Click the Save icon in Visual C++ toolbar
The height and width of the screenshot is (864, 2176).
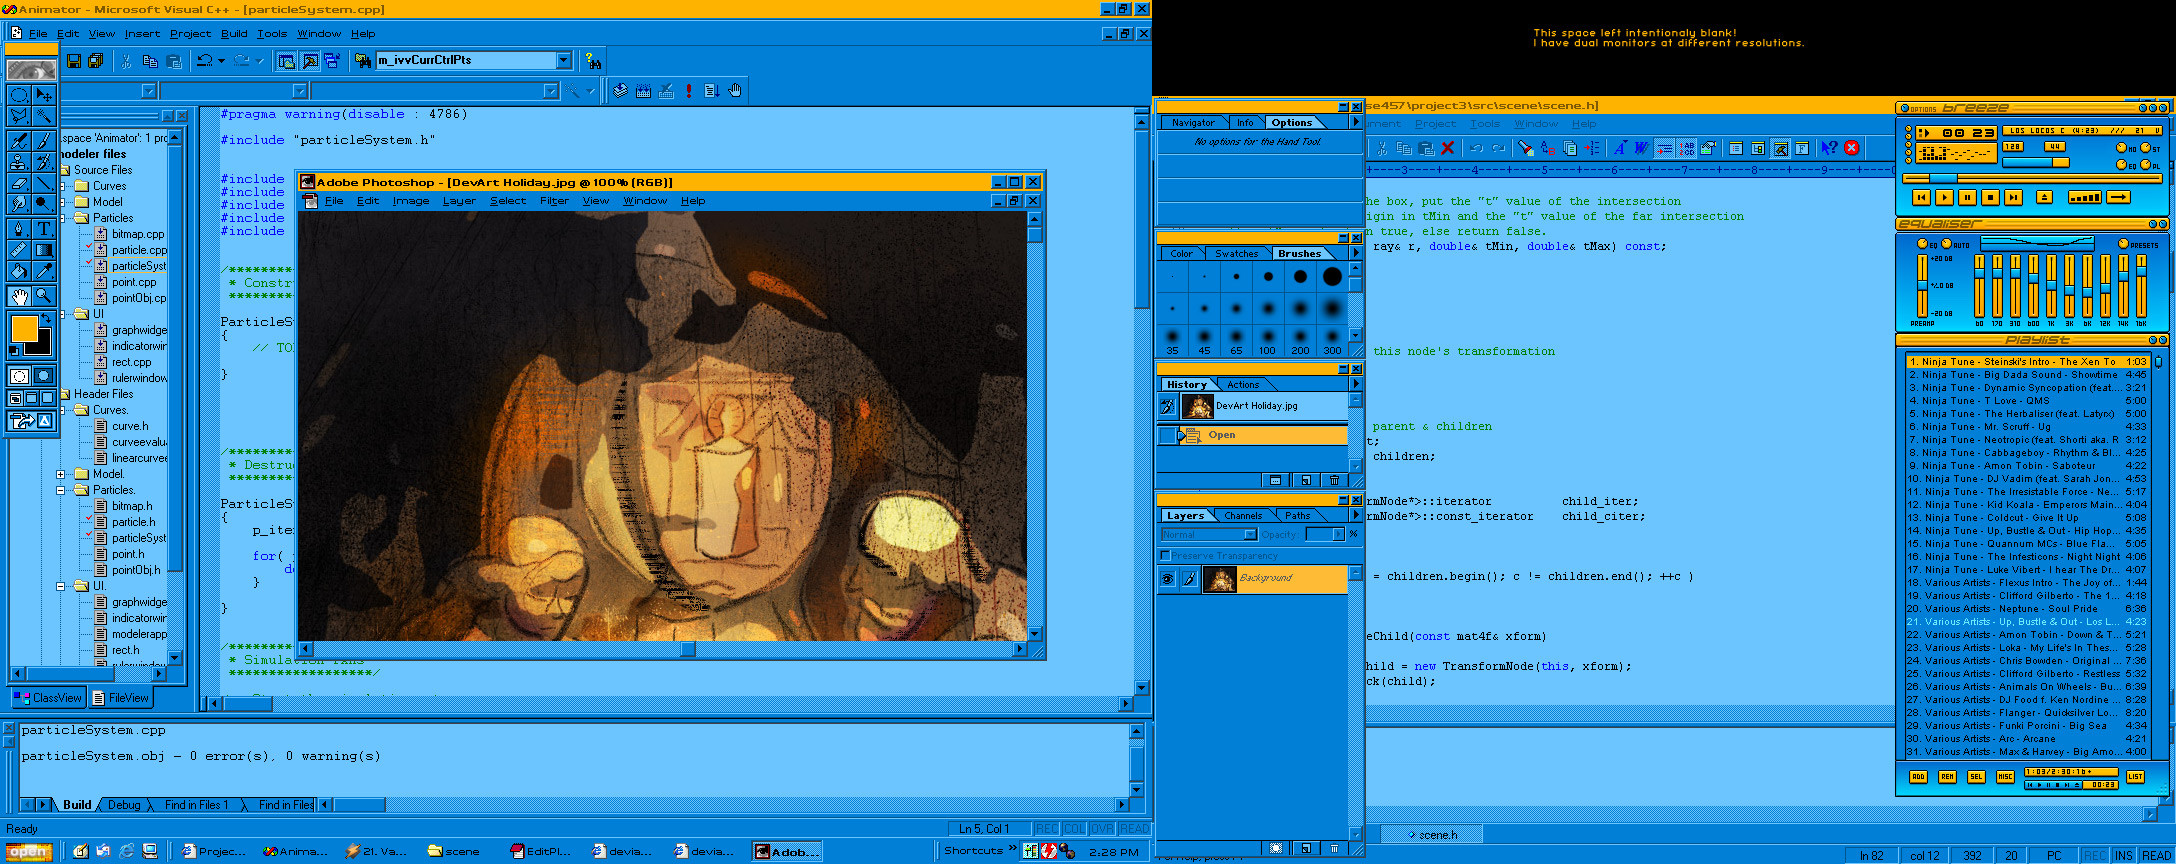pyautogui.click(x=74, y=61)
